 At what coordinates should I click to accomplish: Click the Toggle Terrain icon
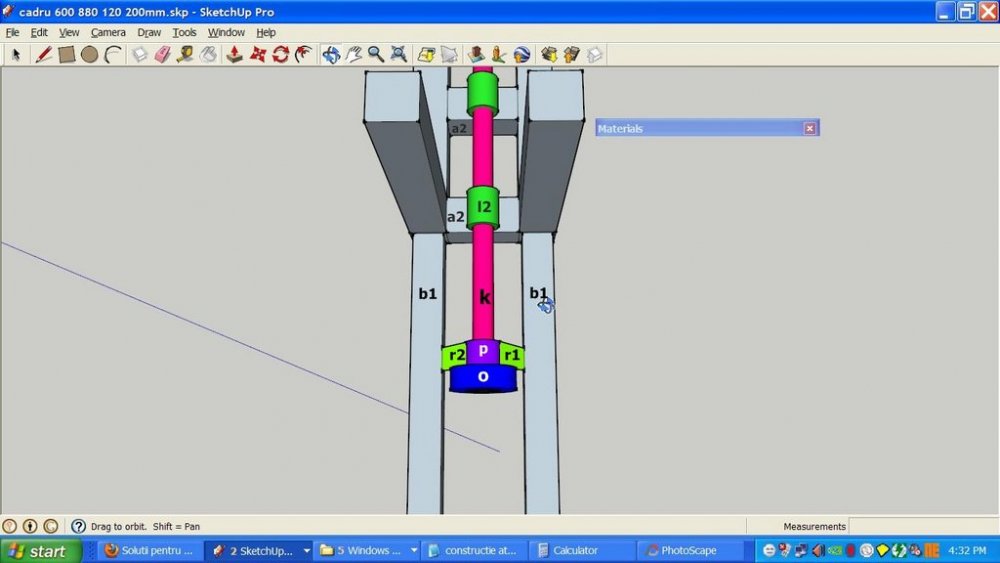449,55
